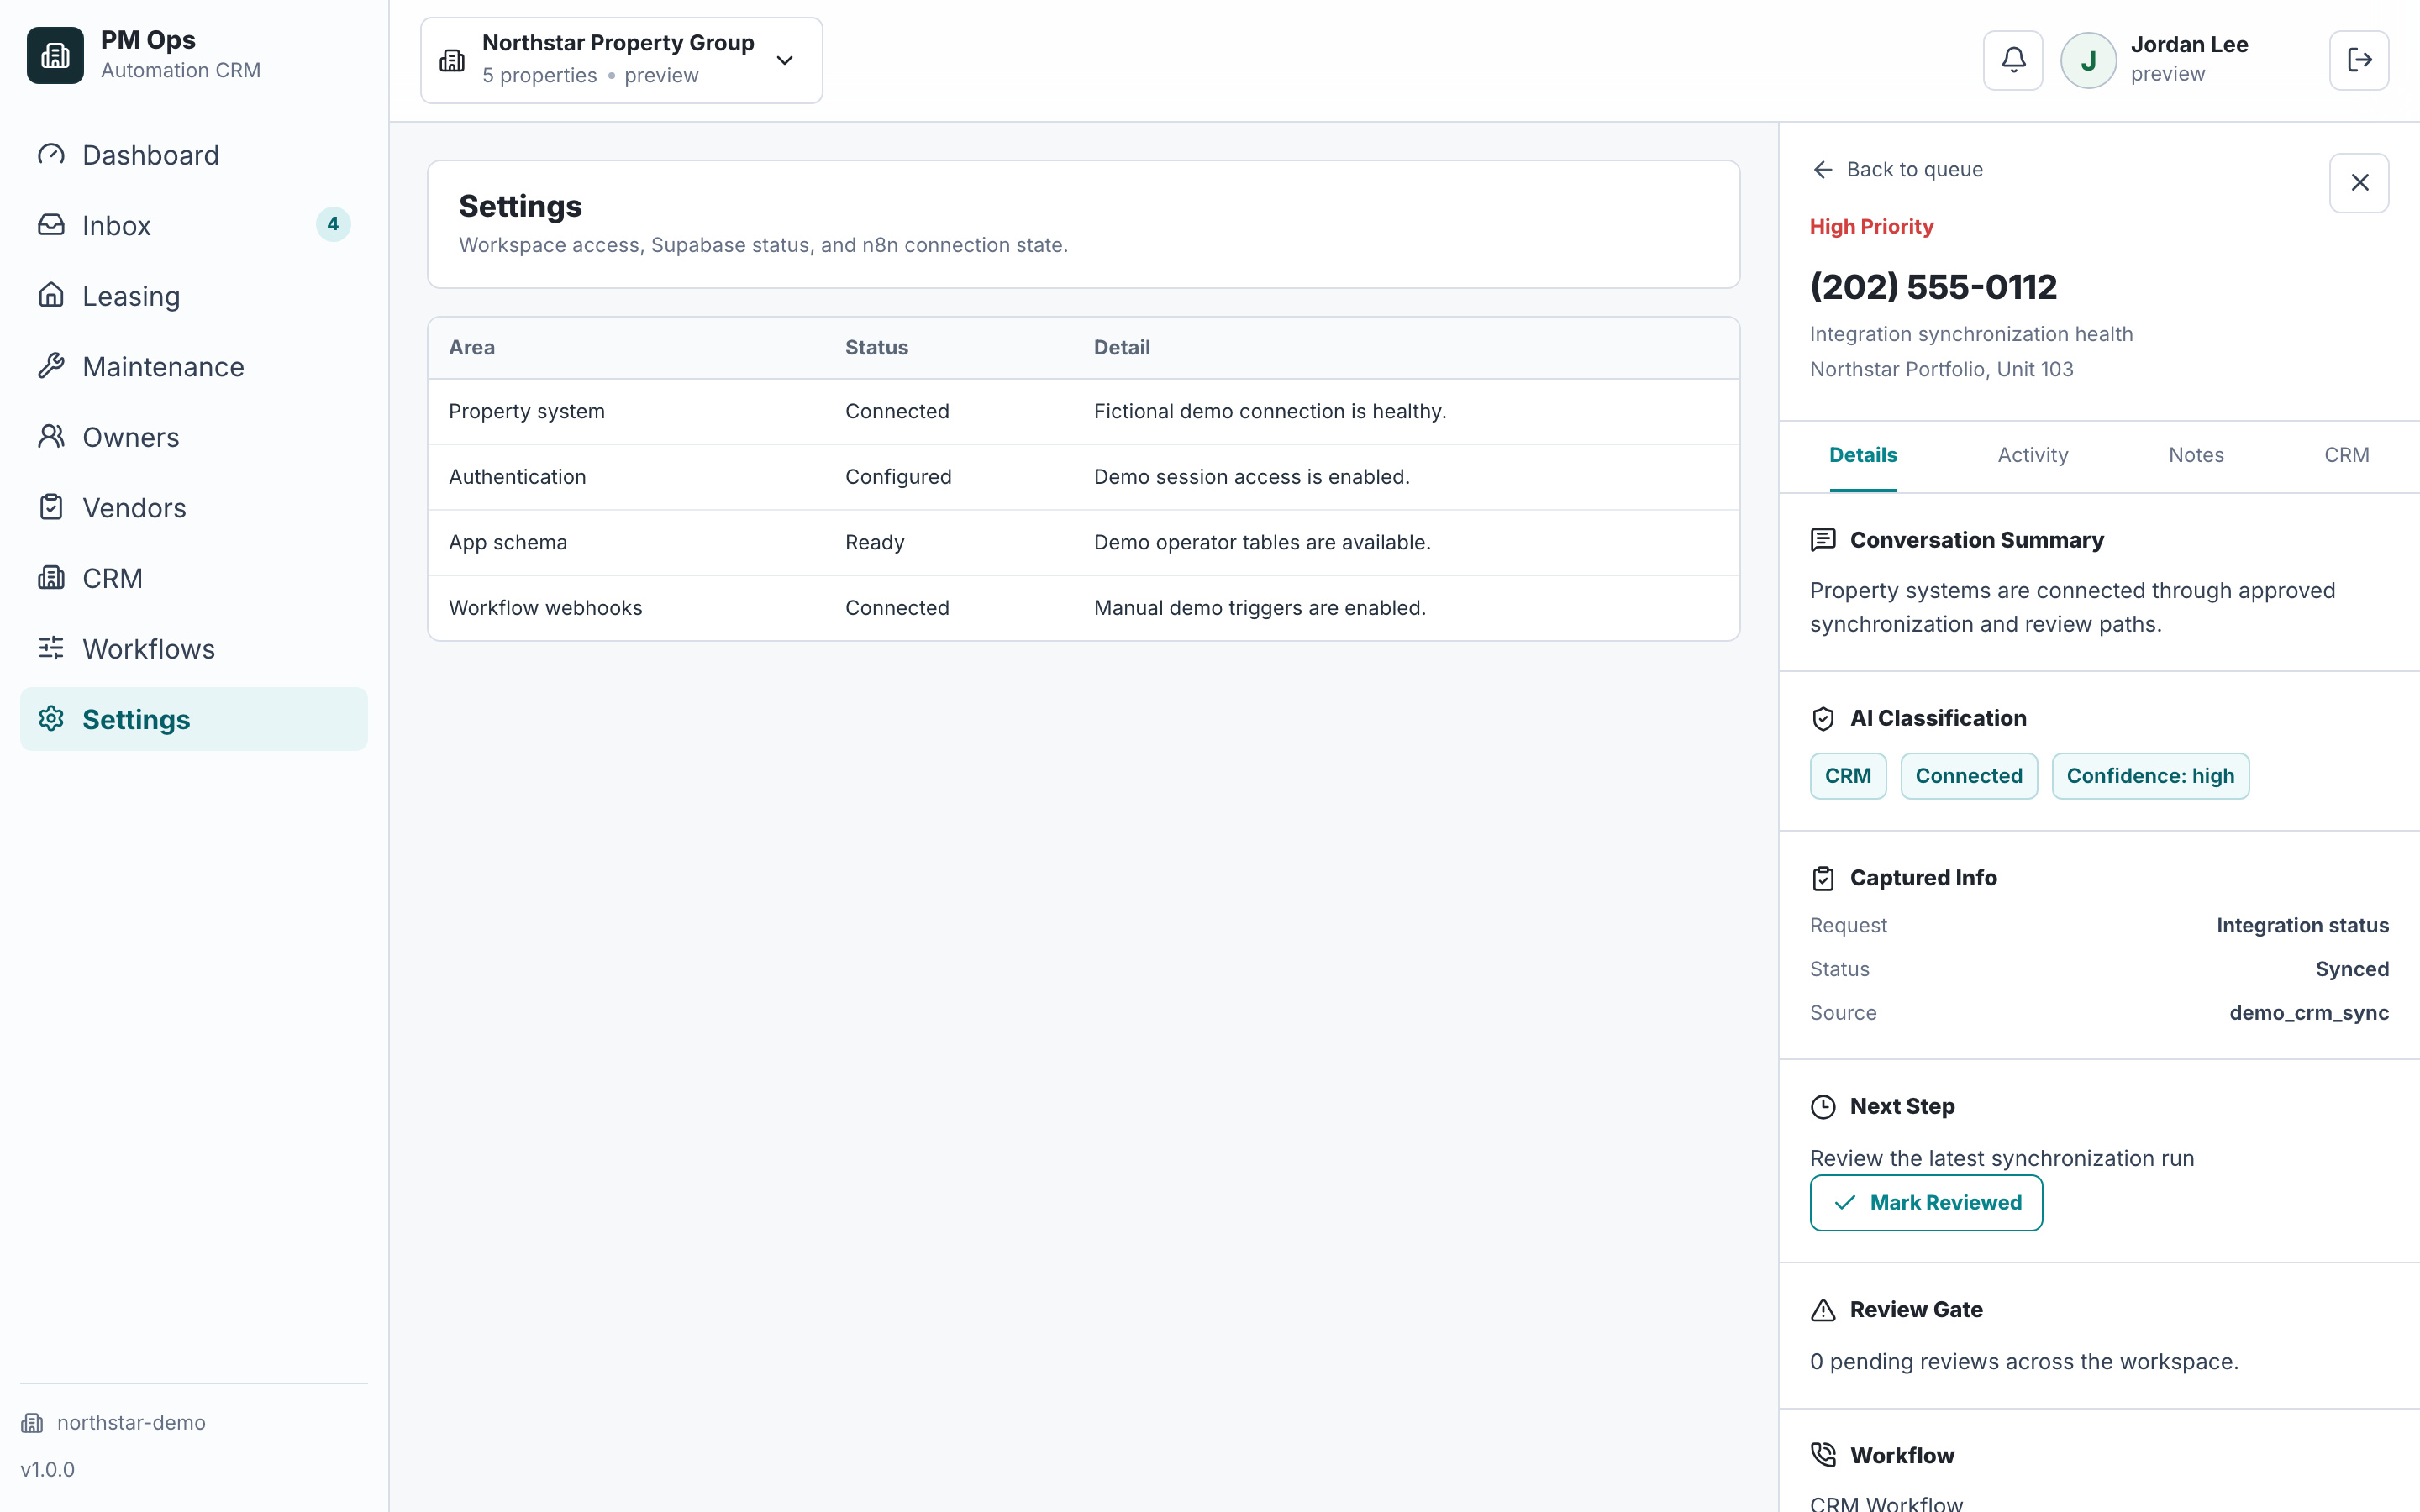Click the sign out icon
This screenshot has width=2420, height=1512.
2359,60
